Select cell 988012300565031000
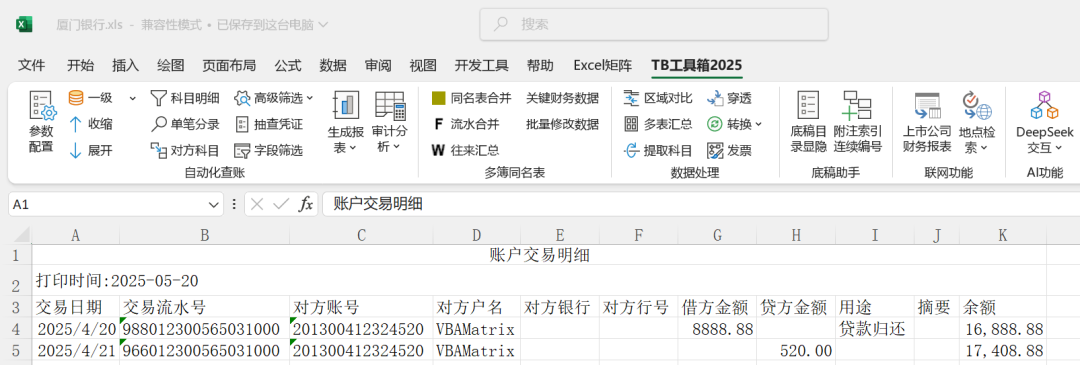The image size is (1080, 365). click(205, 328)
